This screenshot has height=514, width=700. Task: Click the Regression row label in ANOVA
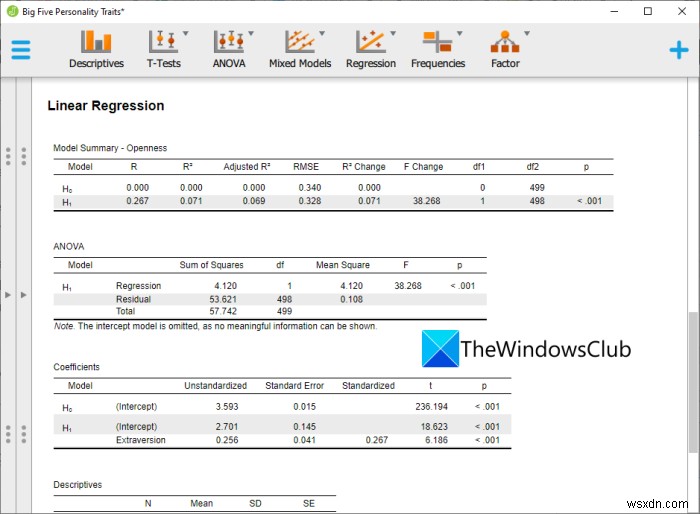pos(138,286)
